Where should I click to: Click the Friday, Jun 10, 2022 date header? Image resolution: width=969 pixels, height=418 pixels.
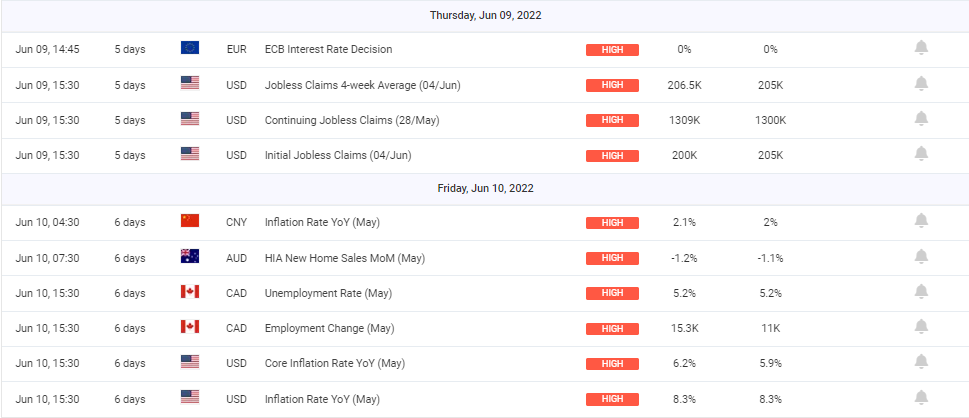pos(486,188)
